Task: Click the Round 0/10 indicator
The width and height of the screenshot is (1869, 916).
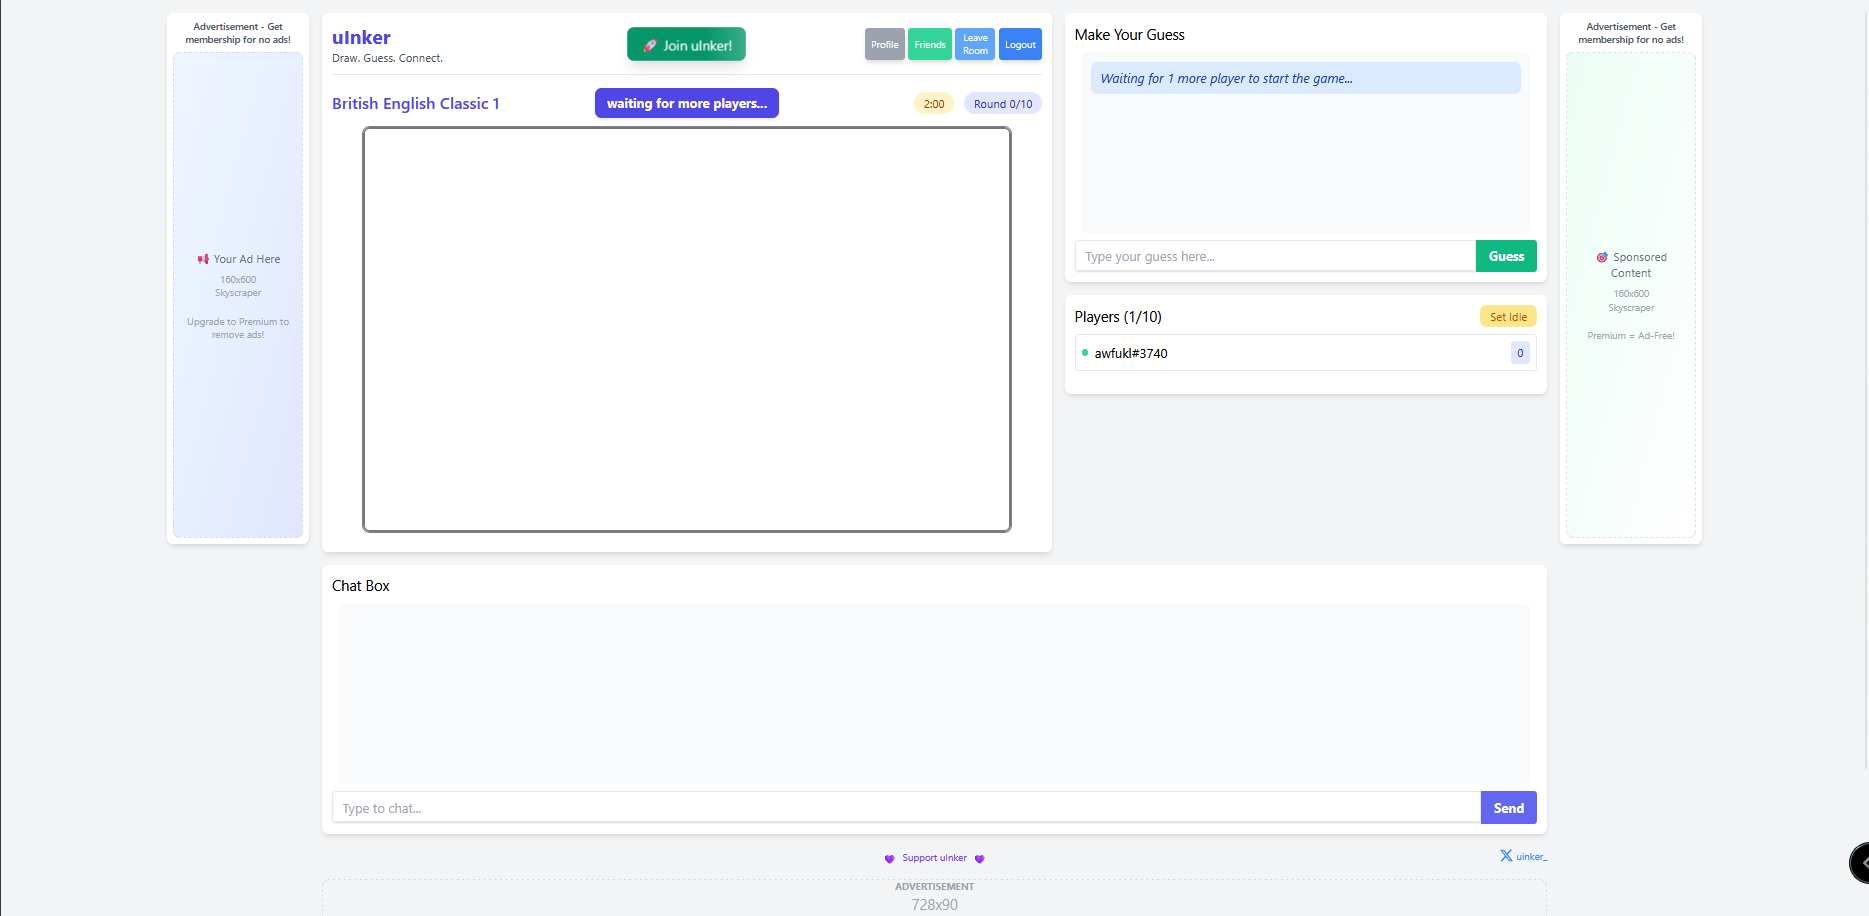Action: (1003, 103)
